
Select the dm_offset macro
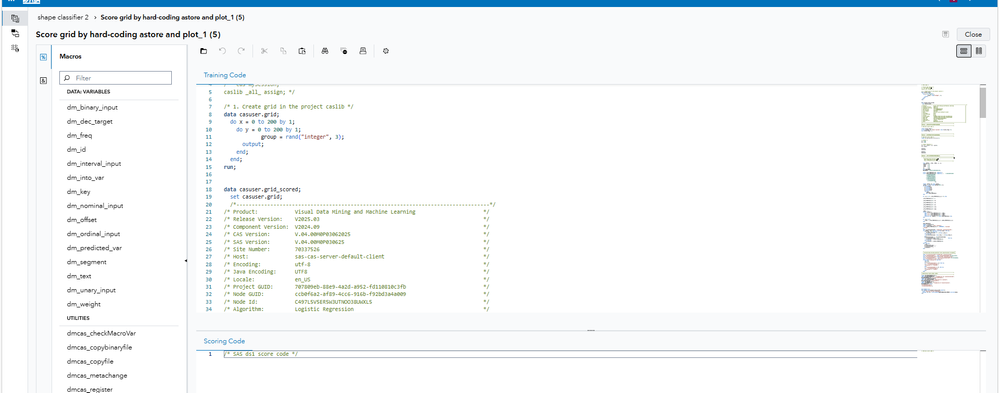(81, 220)
